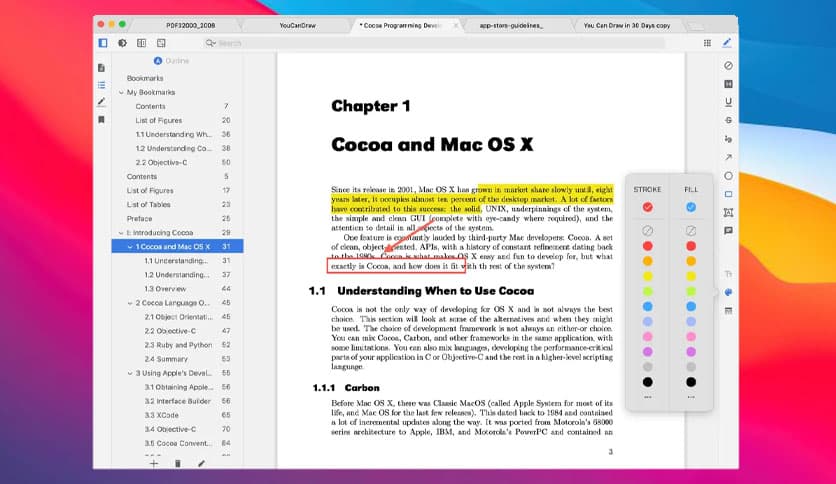Open 3.2 Interface Builder outline entry
836x484 pixels.
[178, 401]
